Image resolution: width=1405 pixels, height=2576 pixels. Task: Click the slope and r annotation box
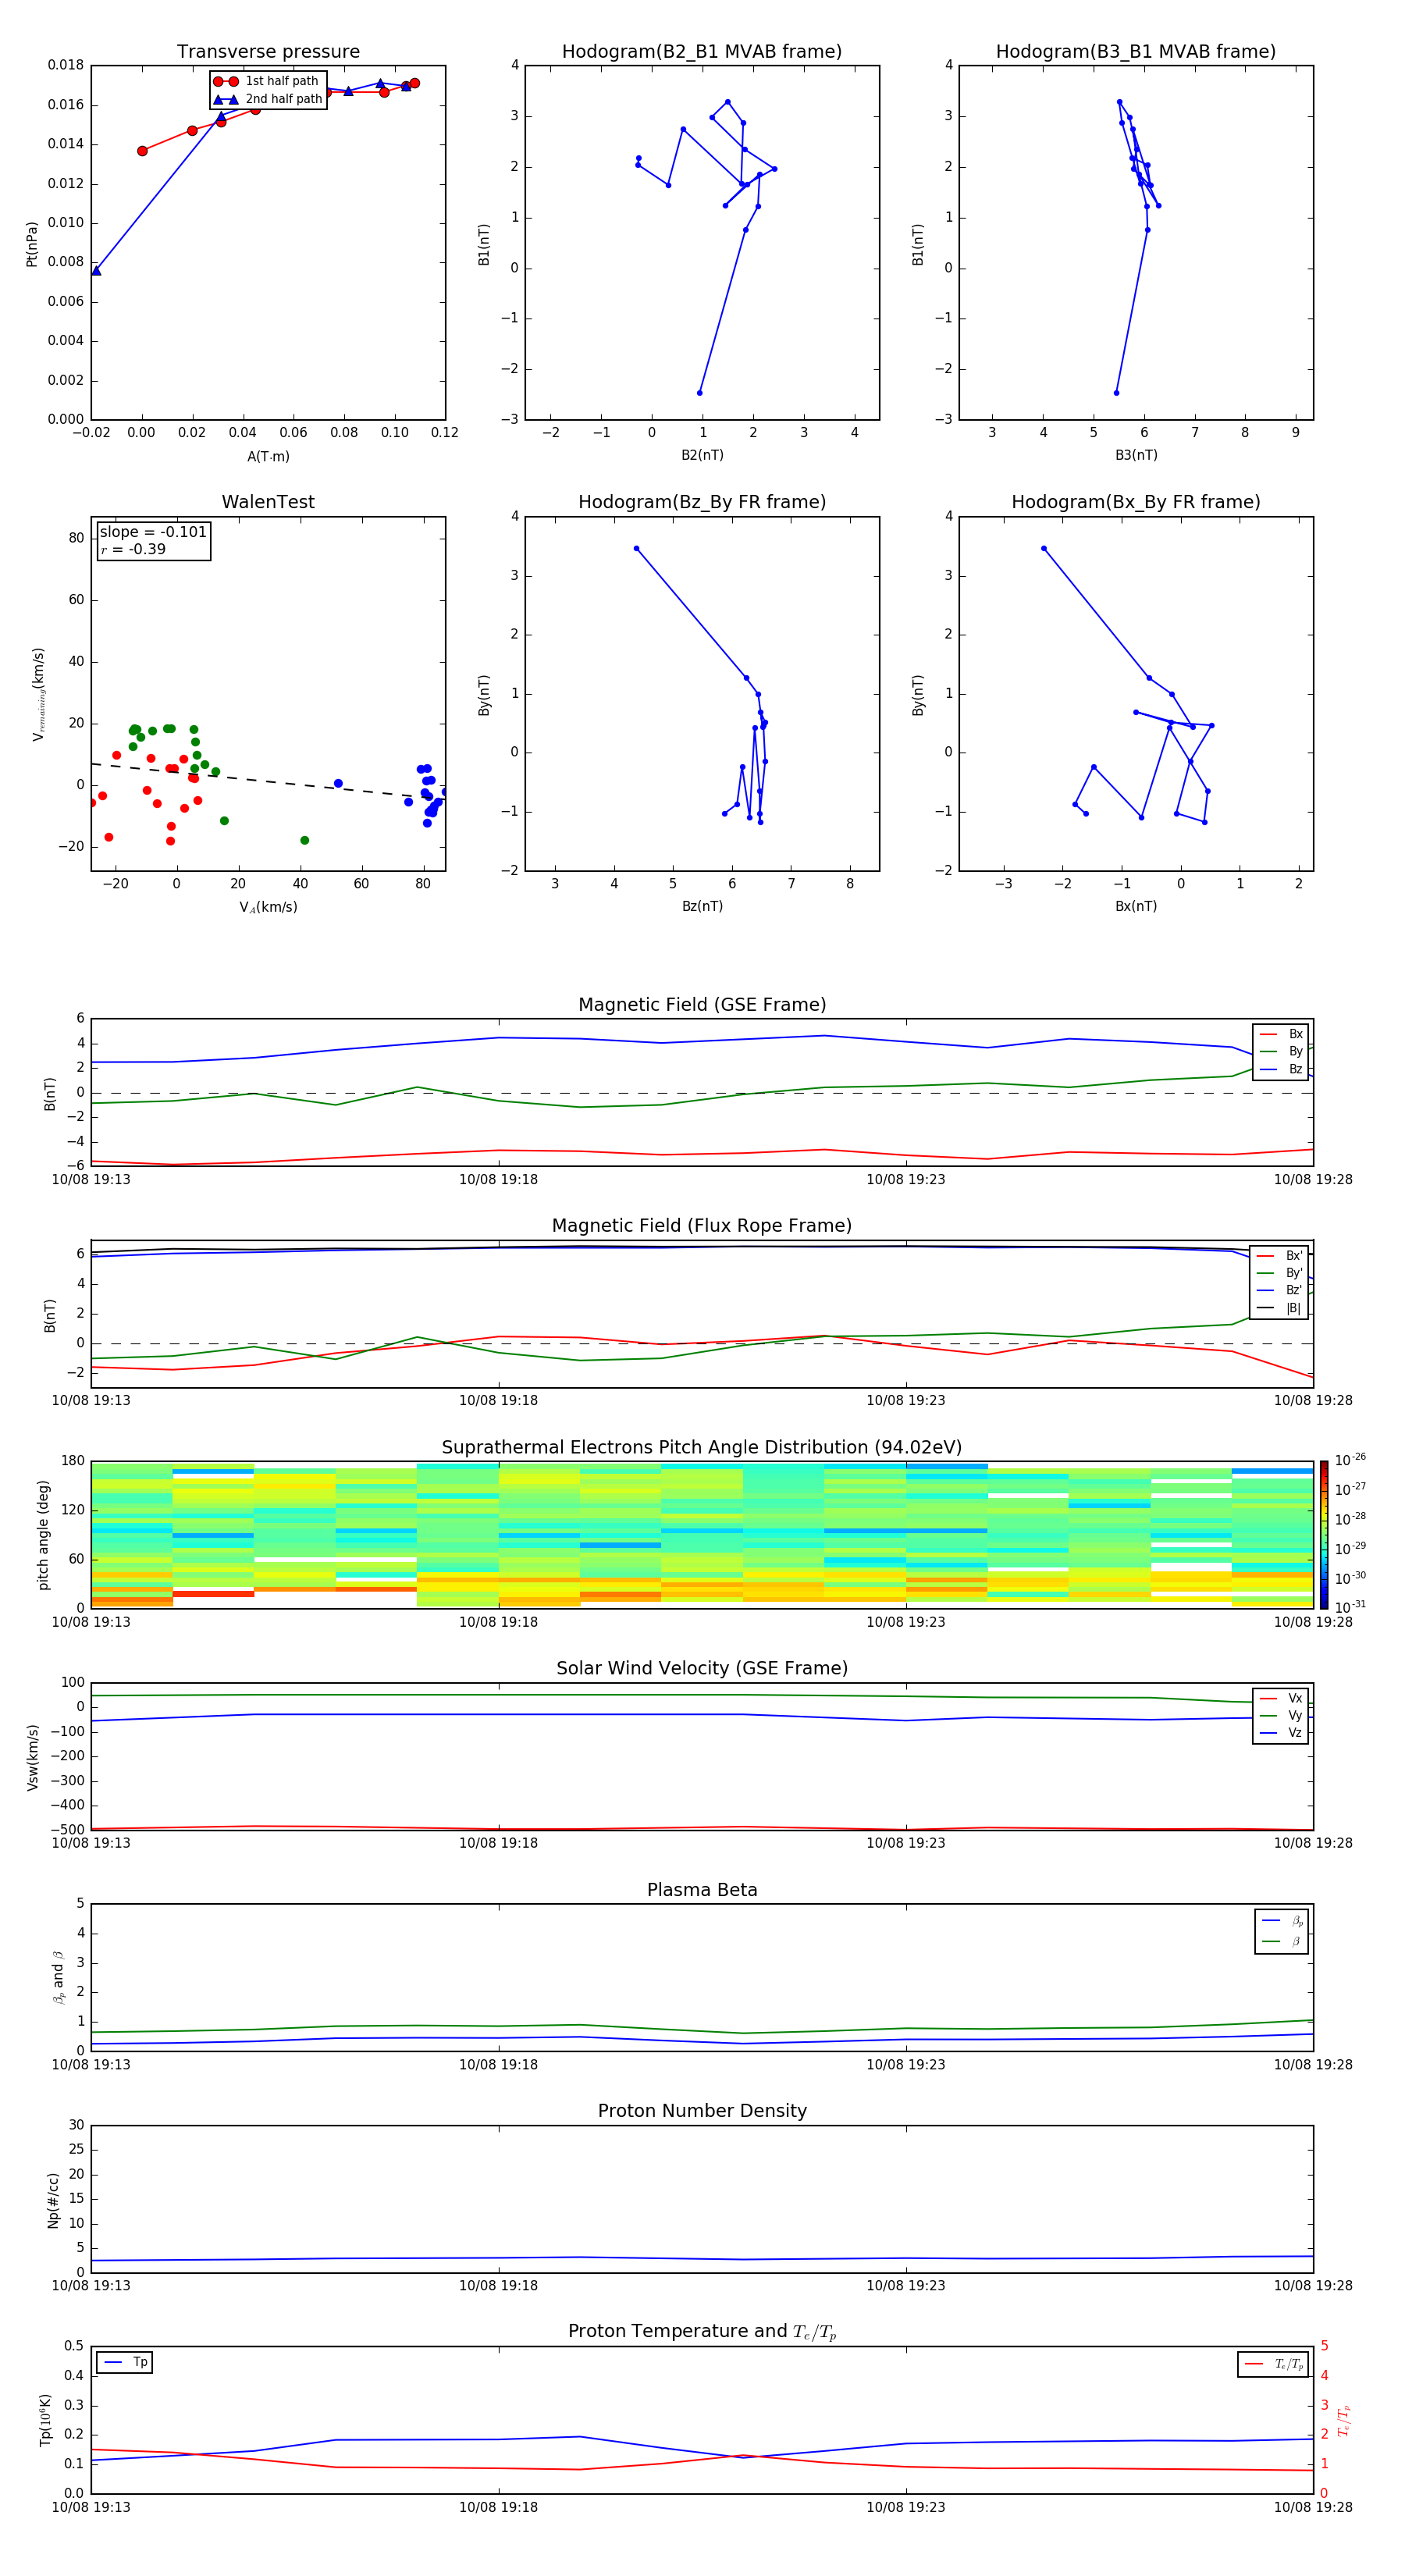coord(154,541)
